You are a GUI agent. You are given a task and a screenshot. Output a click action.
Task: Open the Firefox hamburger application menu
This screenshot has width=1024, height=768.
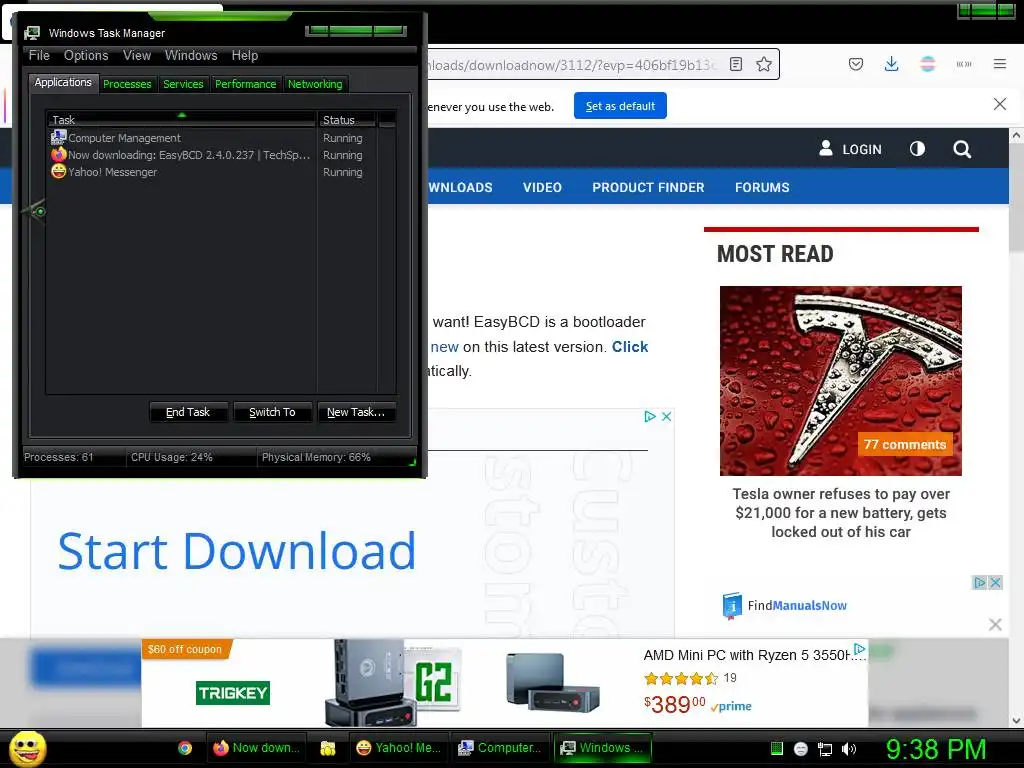point(1000,64)
